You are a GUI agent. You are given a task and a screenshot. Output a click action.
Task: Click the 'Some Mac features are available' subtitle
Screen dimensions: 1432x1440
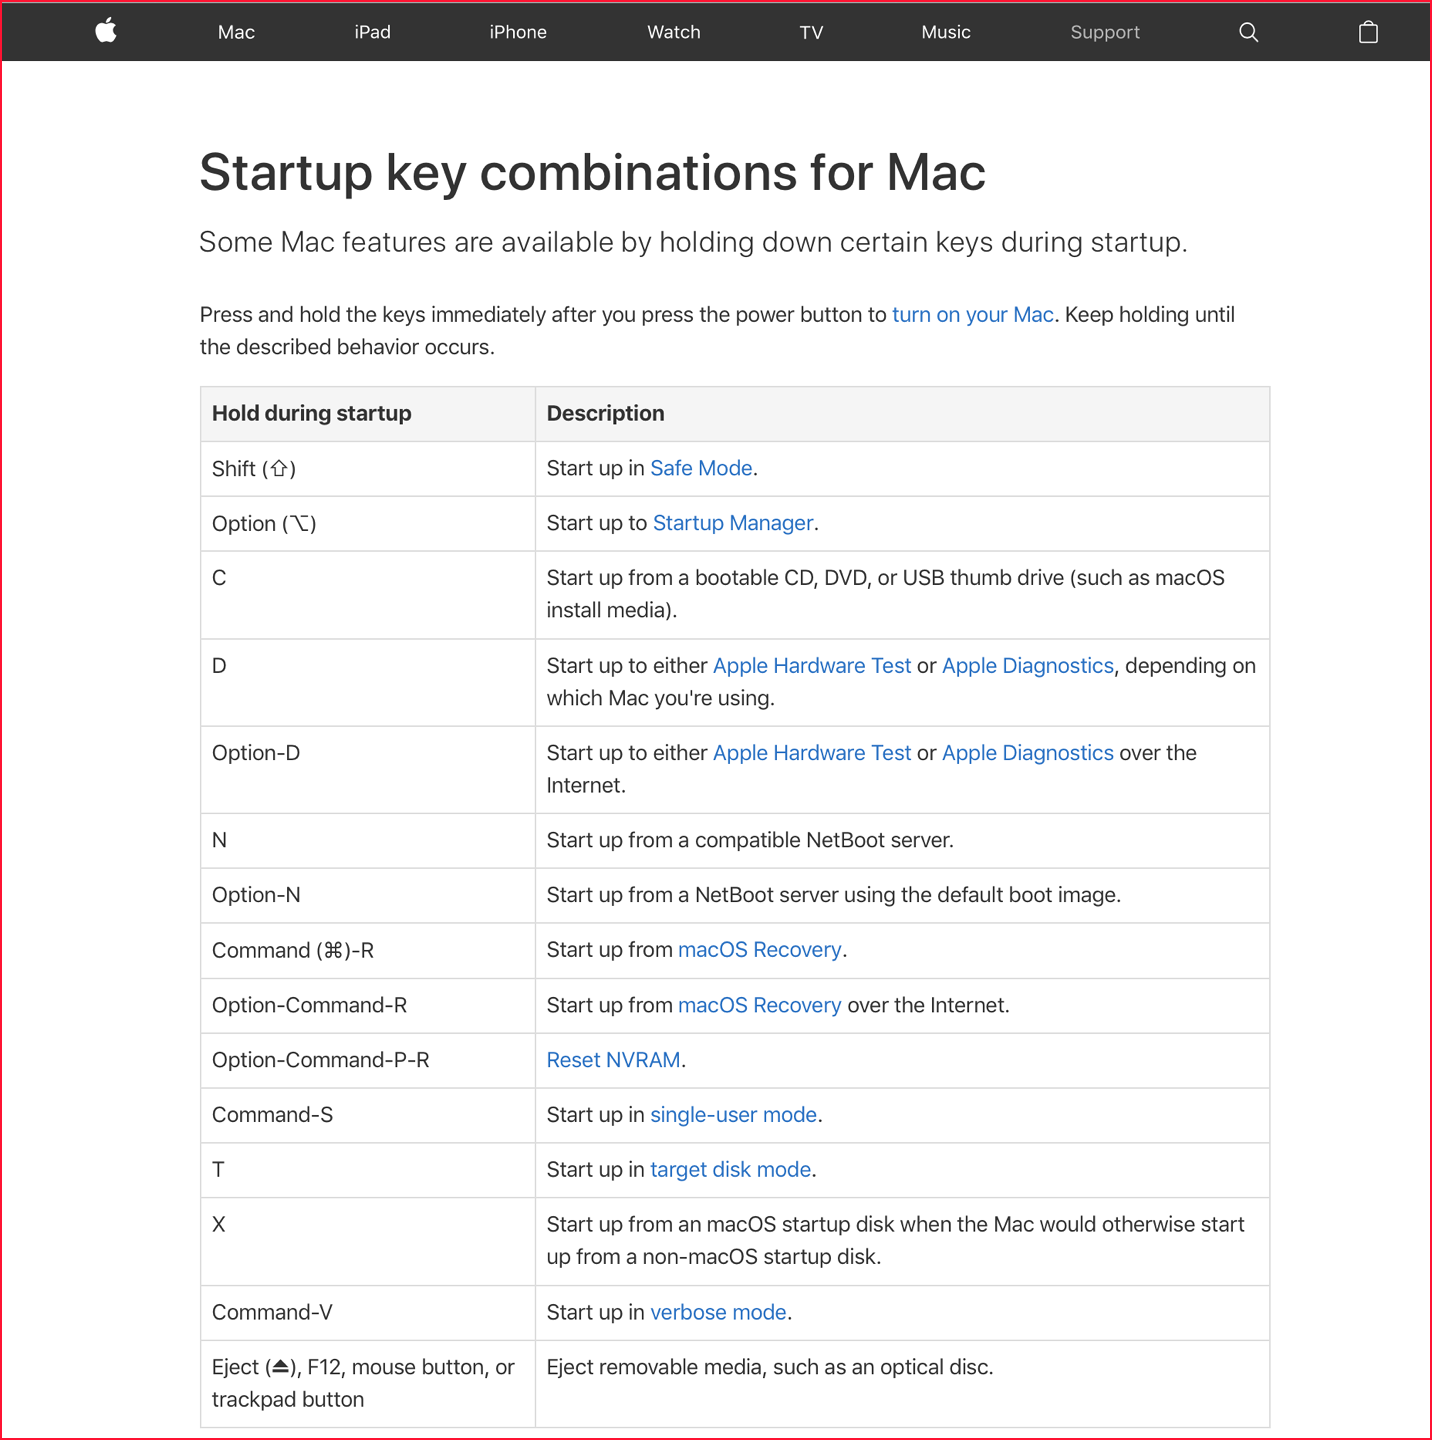[x=693, y=242]
